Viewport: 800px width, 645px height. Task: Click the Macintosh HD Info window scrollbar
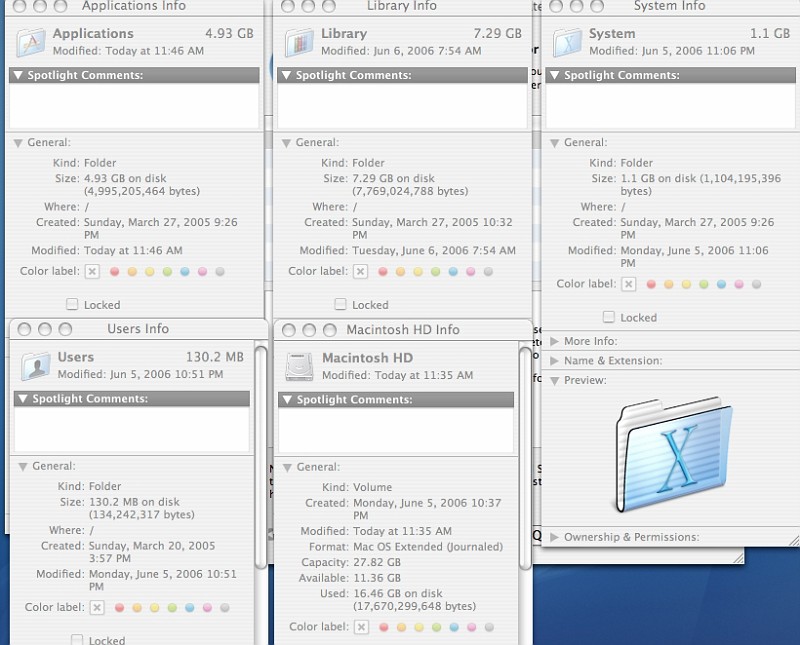pos(526,458)
